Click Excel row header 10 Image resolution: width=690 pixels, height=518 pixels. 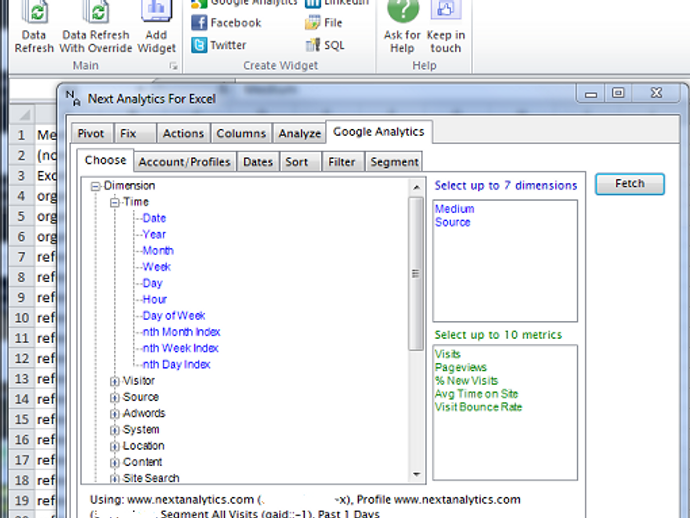click(x=21, y=317)
